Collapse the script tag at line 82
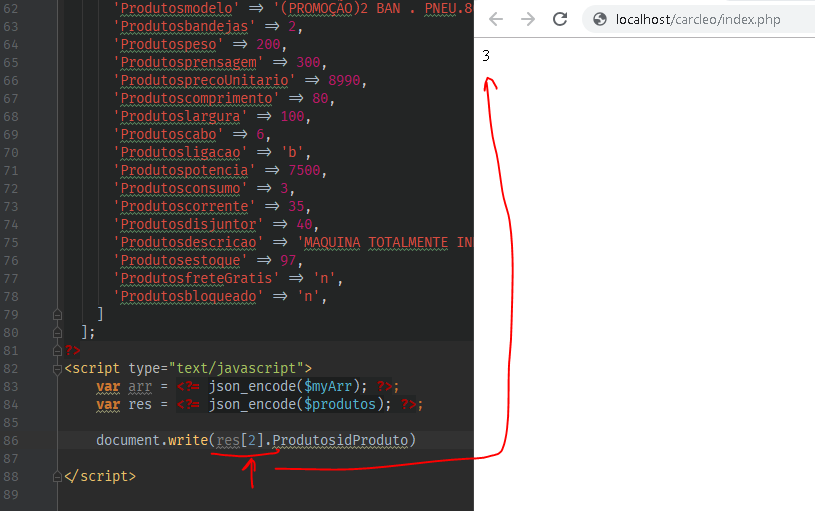This screenshot has height=512, width=815. 58,369
